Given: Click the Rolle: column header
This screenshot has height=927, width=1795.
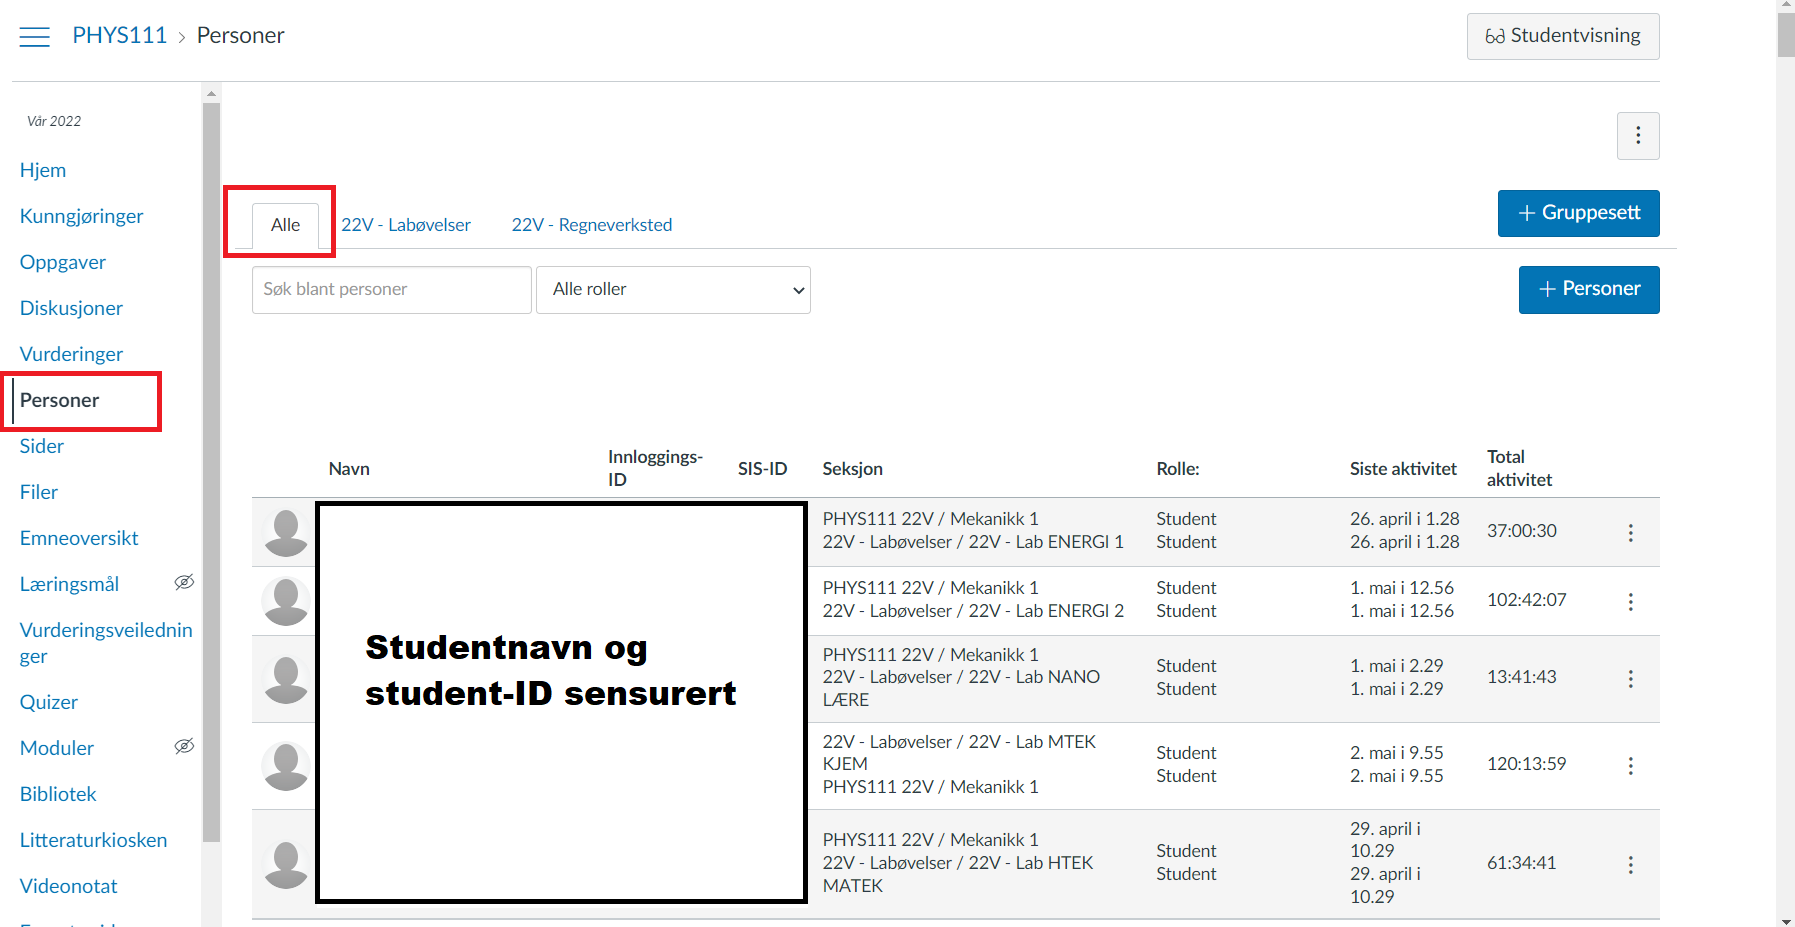Looking at the screenshot, I should pyautogui.click(x=1178, y=469).
